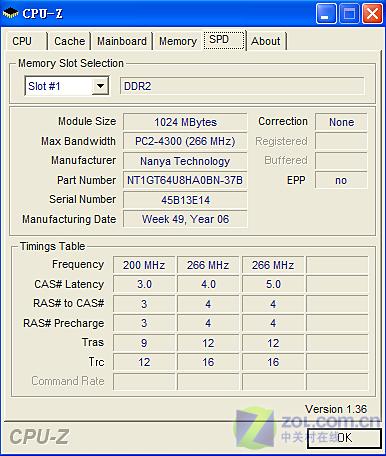Go to the Mainboard tab
Viewport: 386px width, 456px height.
[x=122, y=41]
